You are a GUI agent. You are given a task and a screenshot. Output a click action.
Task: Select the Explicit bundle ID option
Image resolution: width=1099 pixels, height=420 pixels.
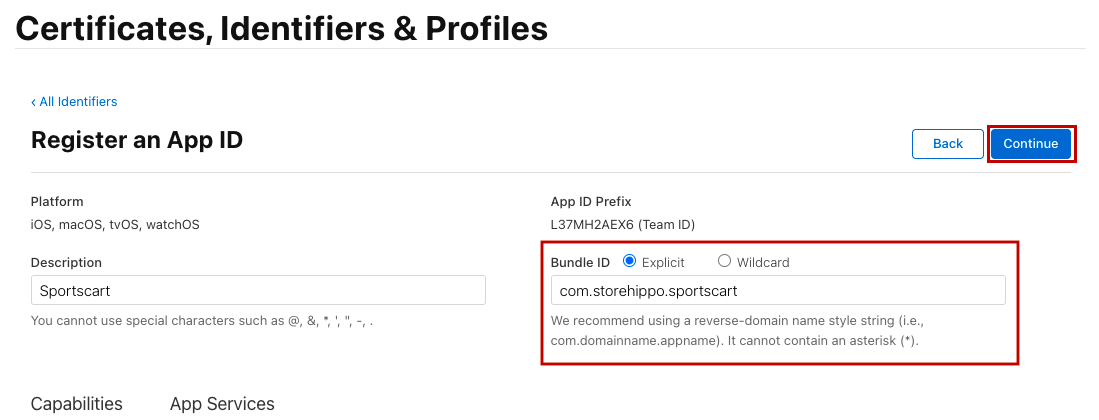630,262
